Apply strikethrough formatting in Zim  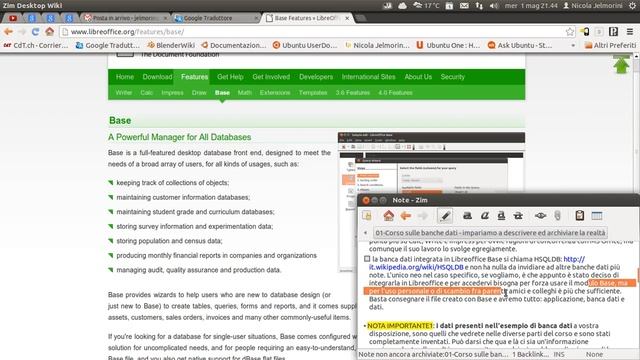pyautogui.click(x=518, y=216)
